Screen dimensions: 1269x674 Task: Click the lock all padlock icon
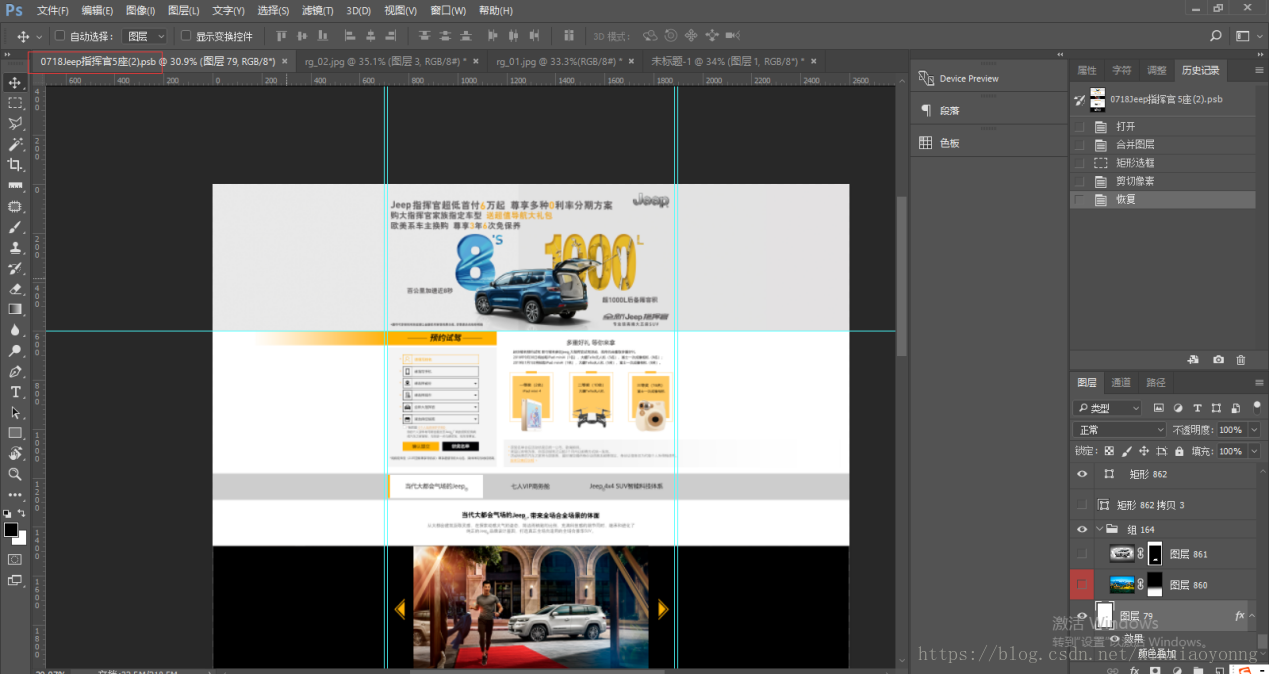1179,452
